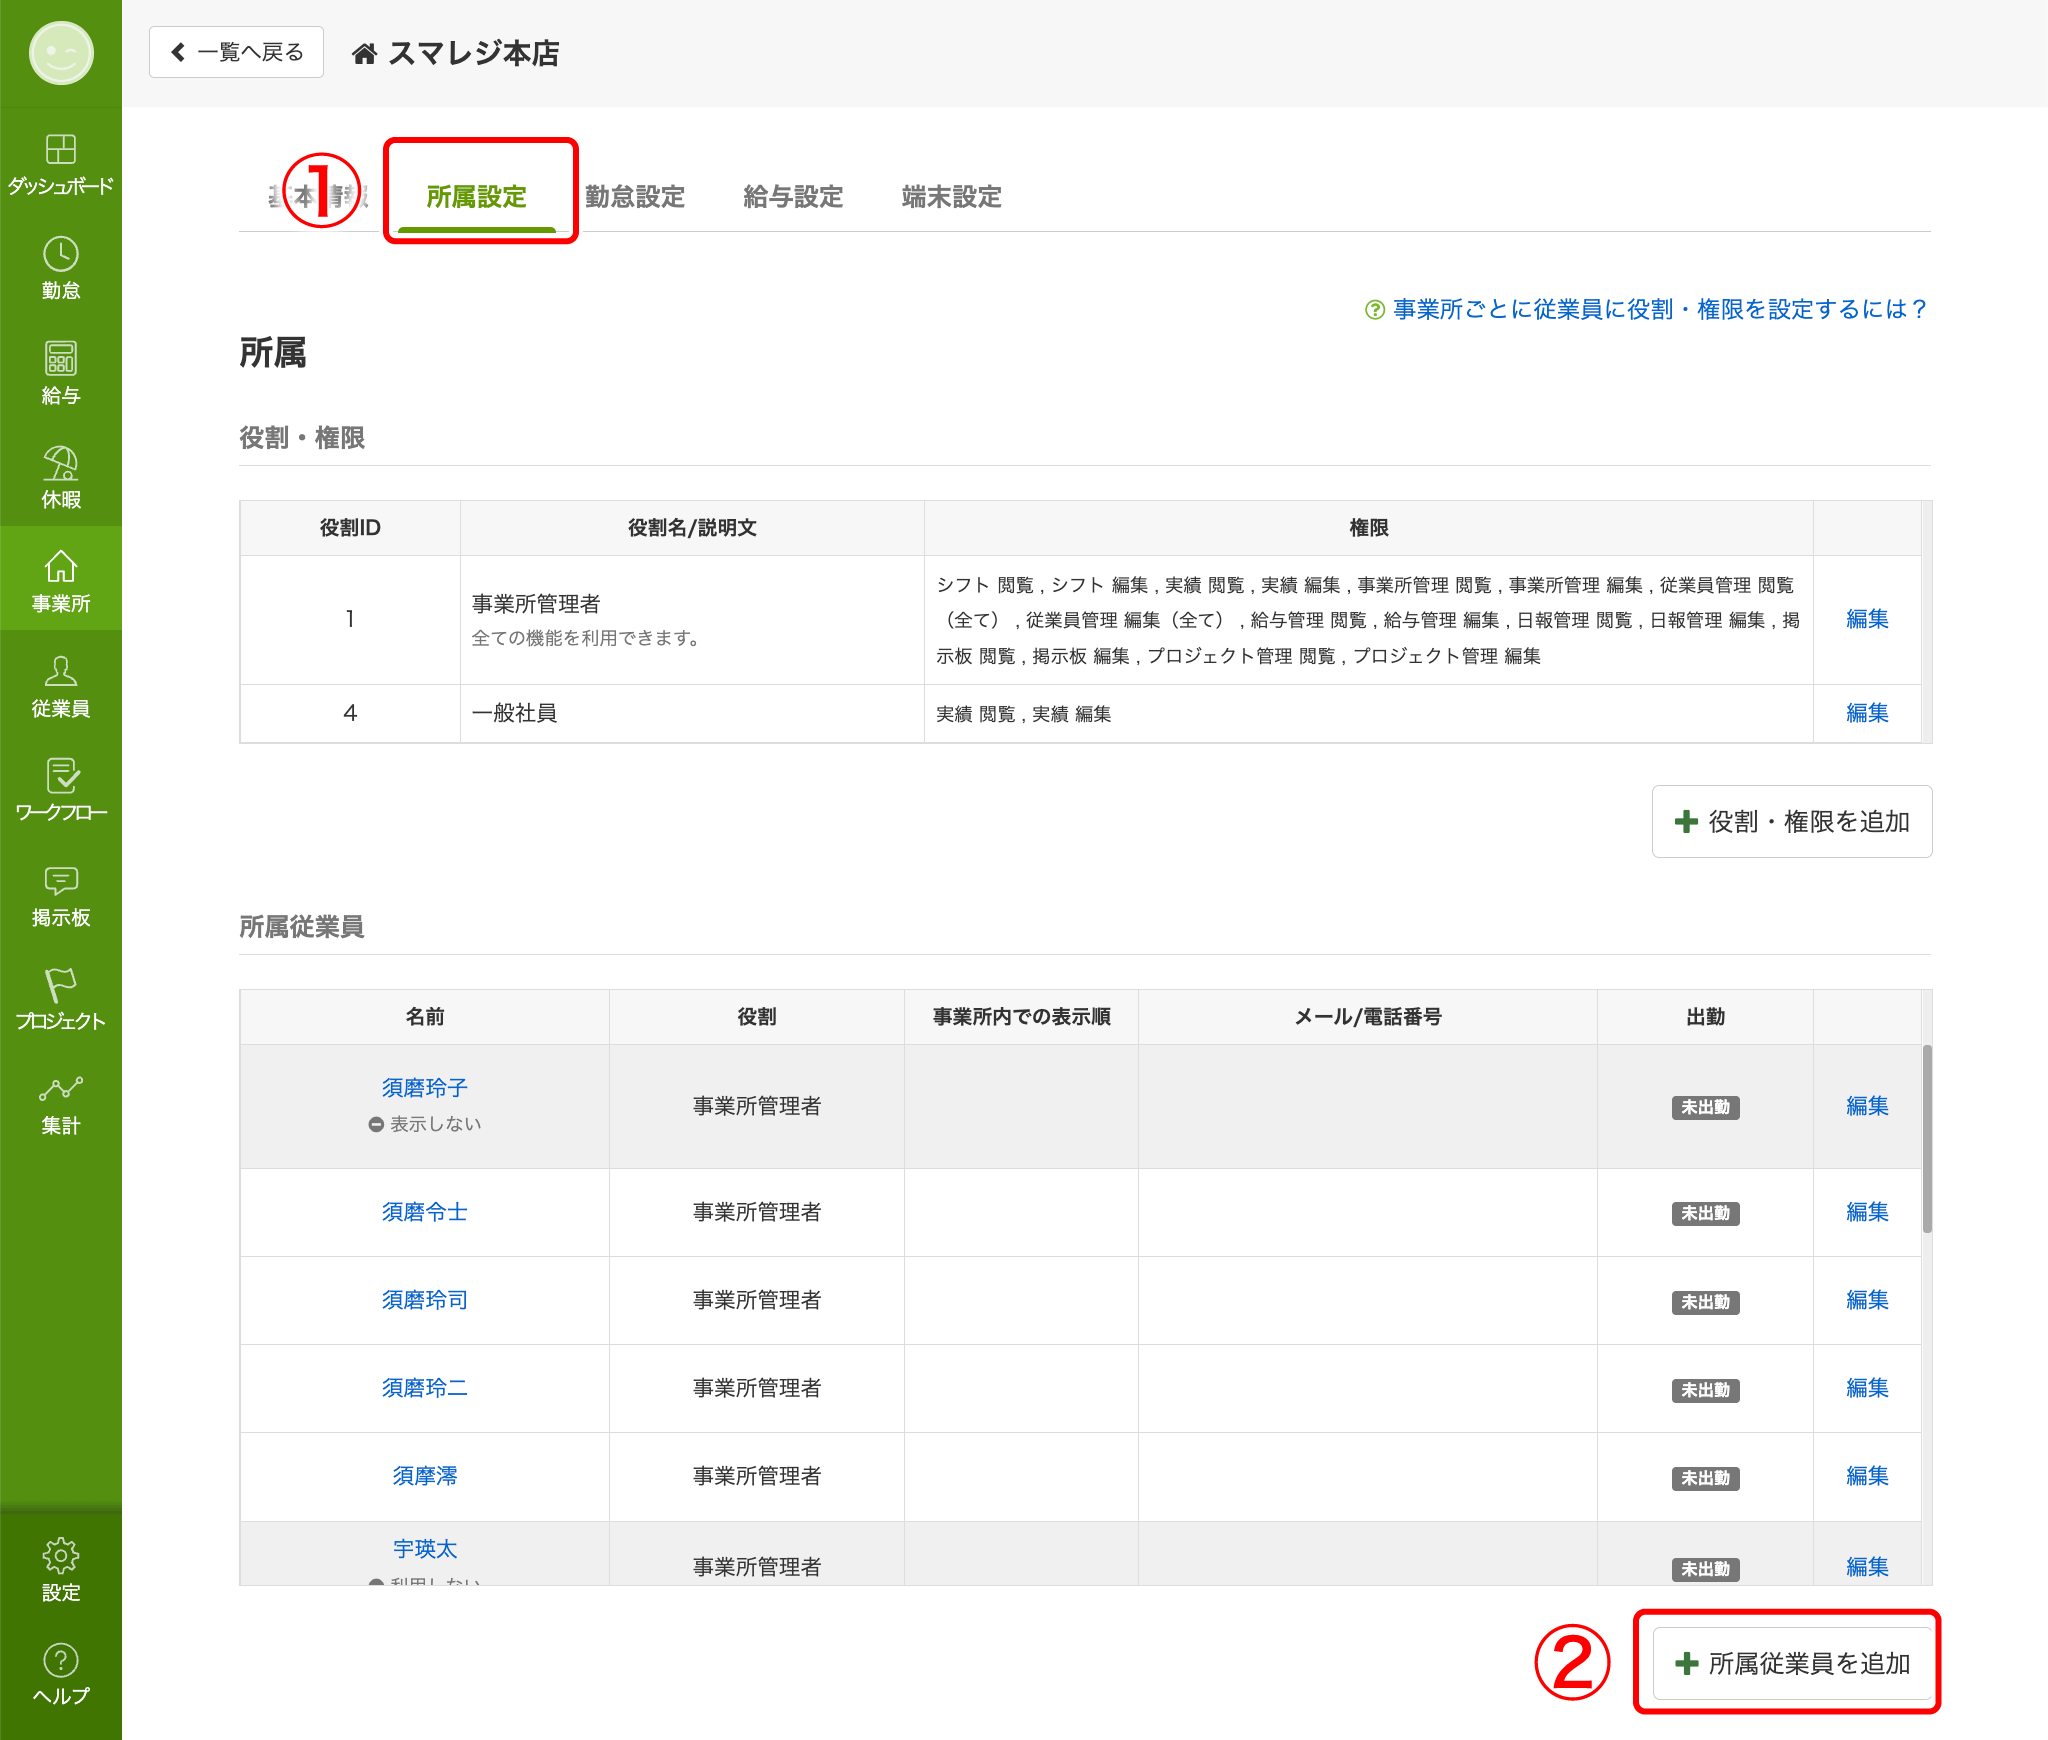
Task: Click 事業所管理者 role cell in 須摩澪 row
Action: coord(757,1476)
